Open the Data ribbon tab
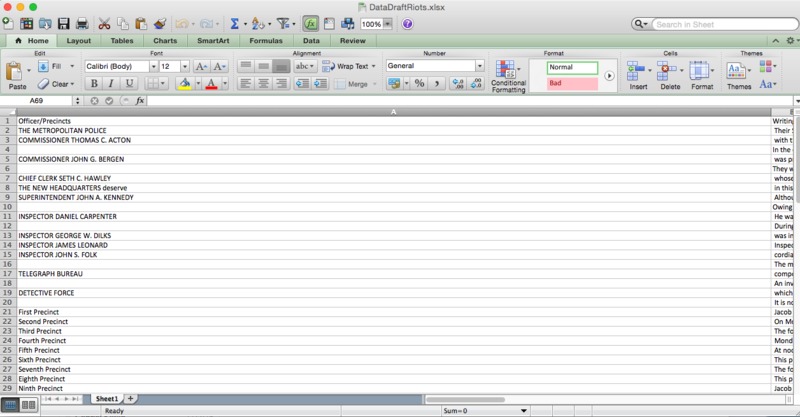Viewport: 800px width, 417px height. (311, 41)
